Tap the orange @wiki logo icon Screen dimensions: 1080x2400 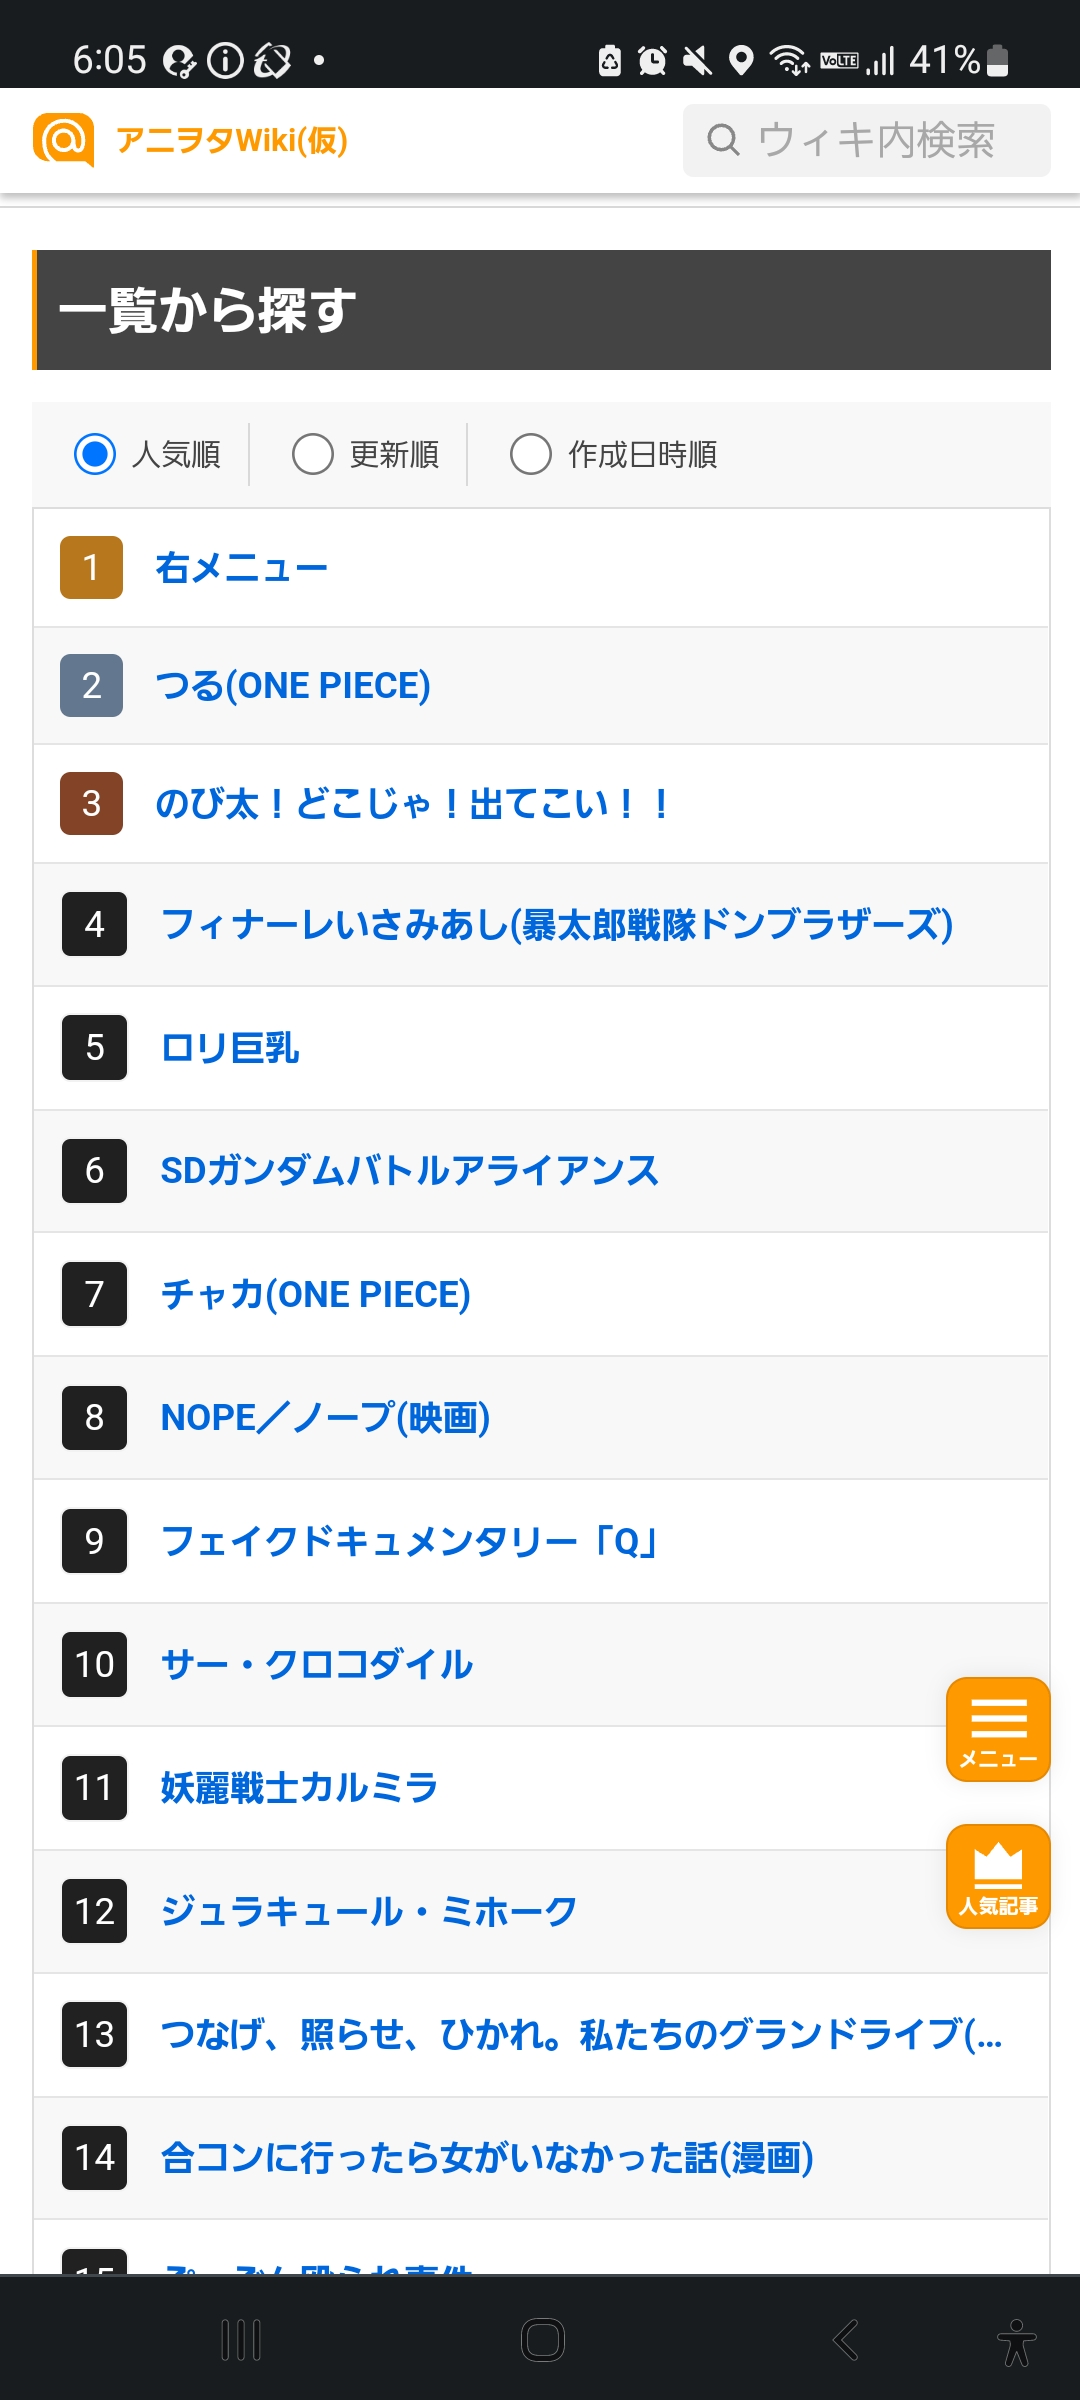click(63, 140)
